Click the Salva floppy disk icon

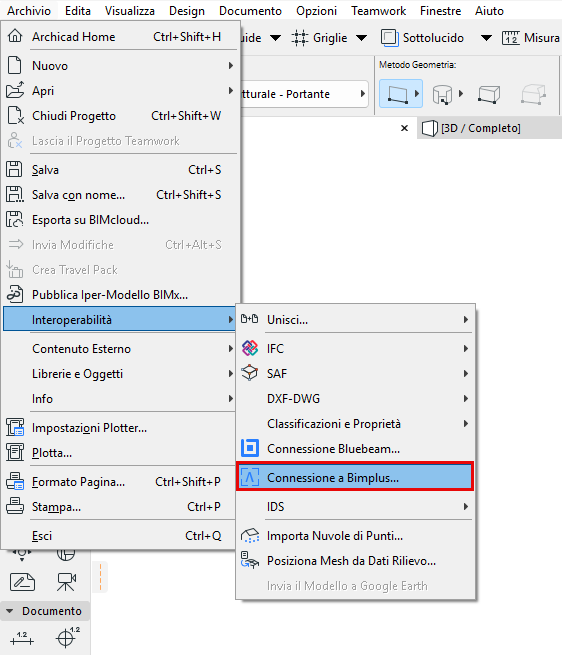pos(14,170)
